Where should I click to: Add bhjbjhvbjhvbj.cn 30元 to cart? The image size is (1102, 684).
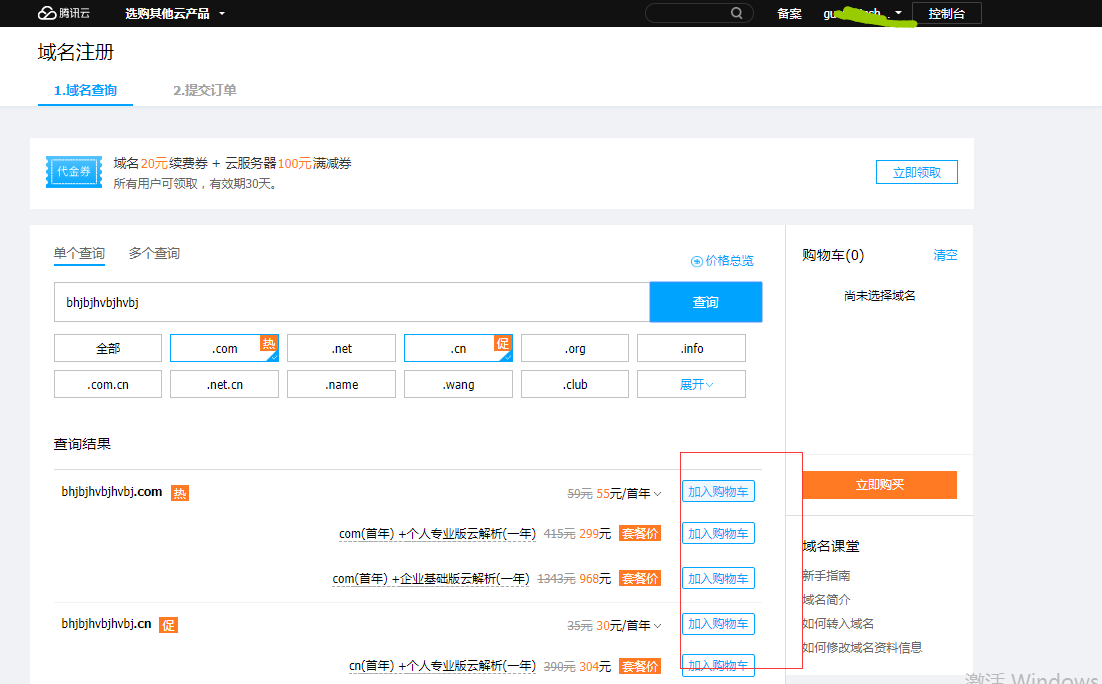tap(718, 624)
